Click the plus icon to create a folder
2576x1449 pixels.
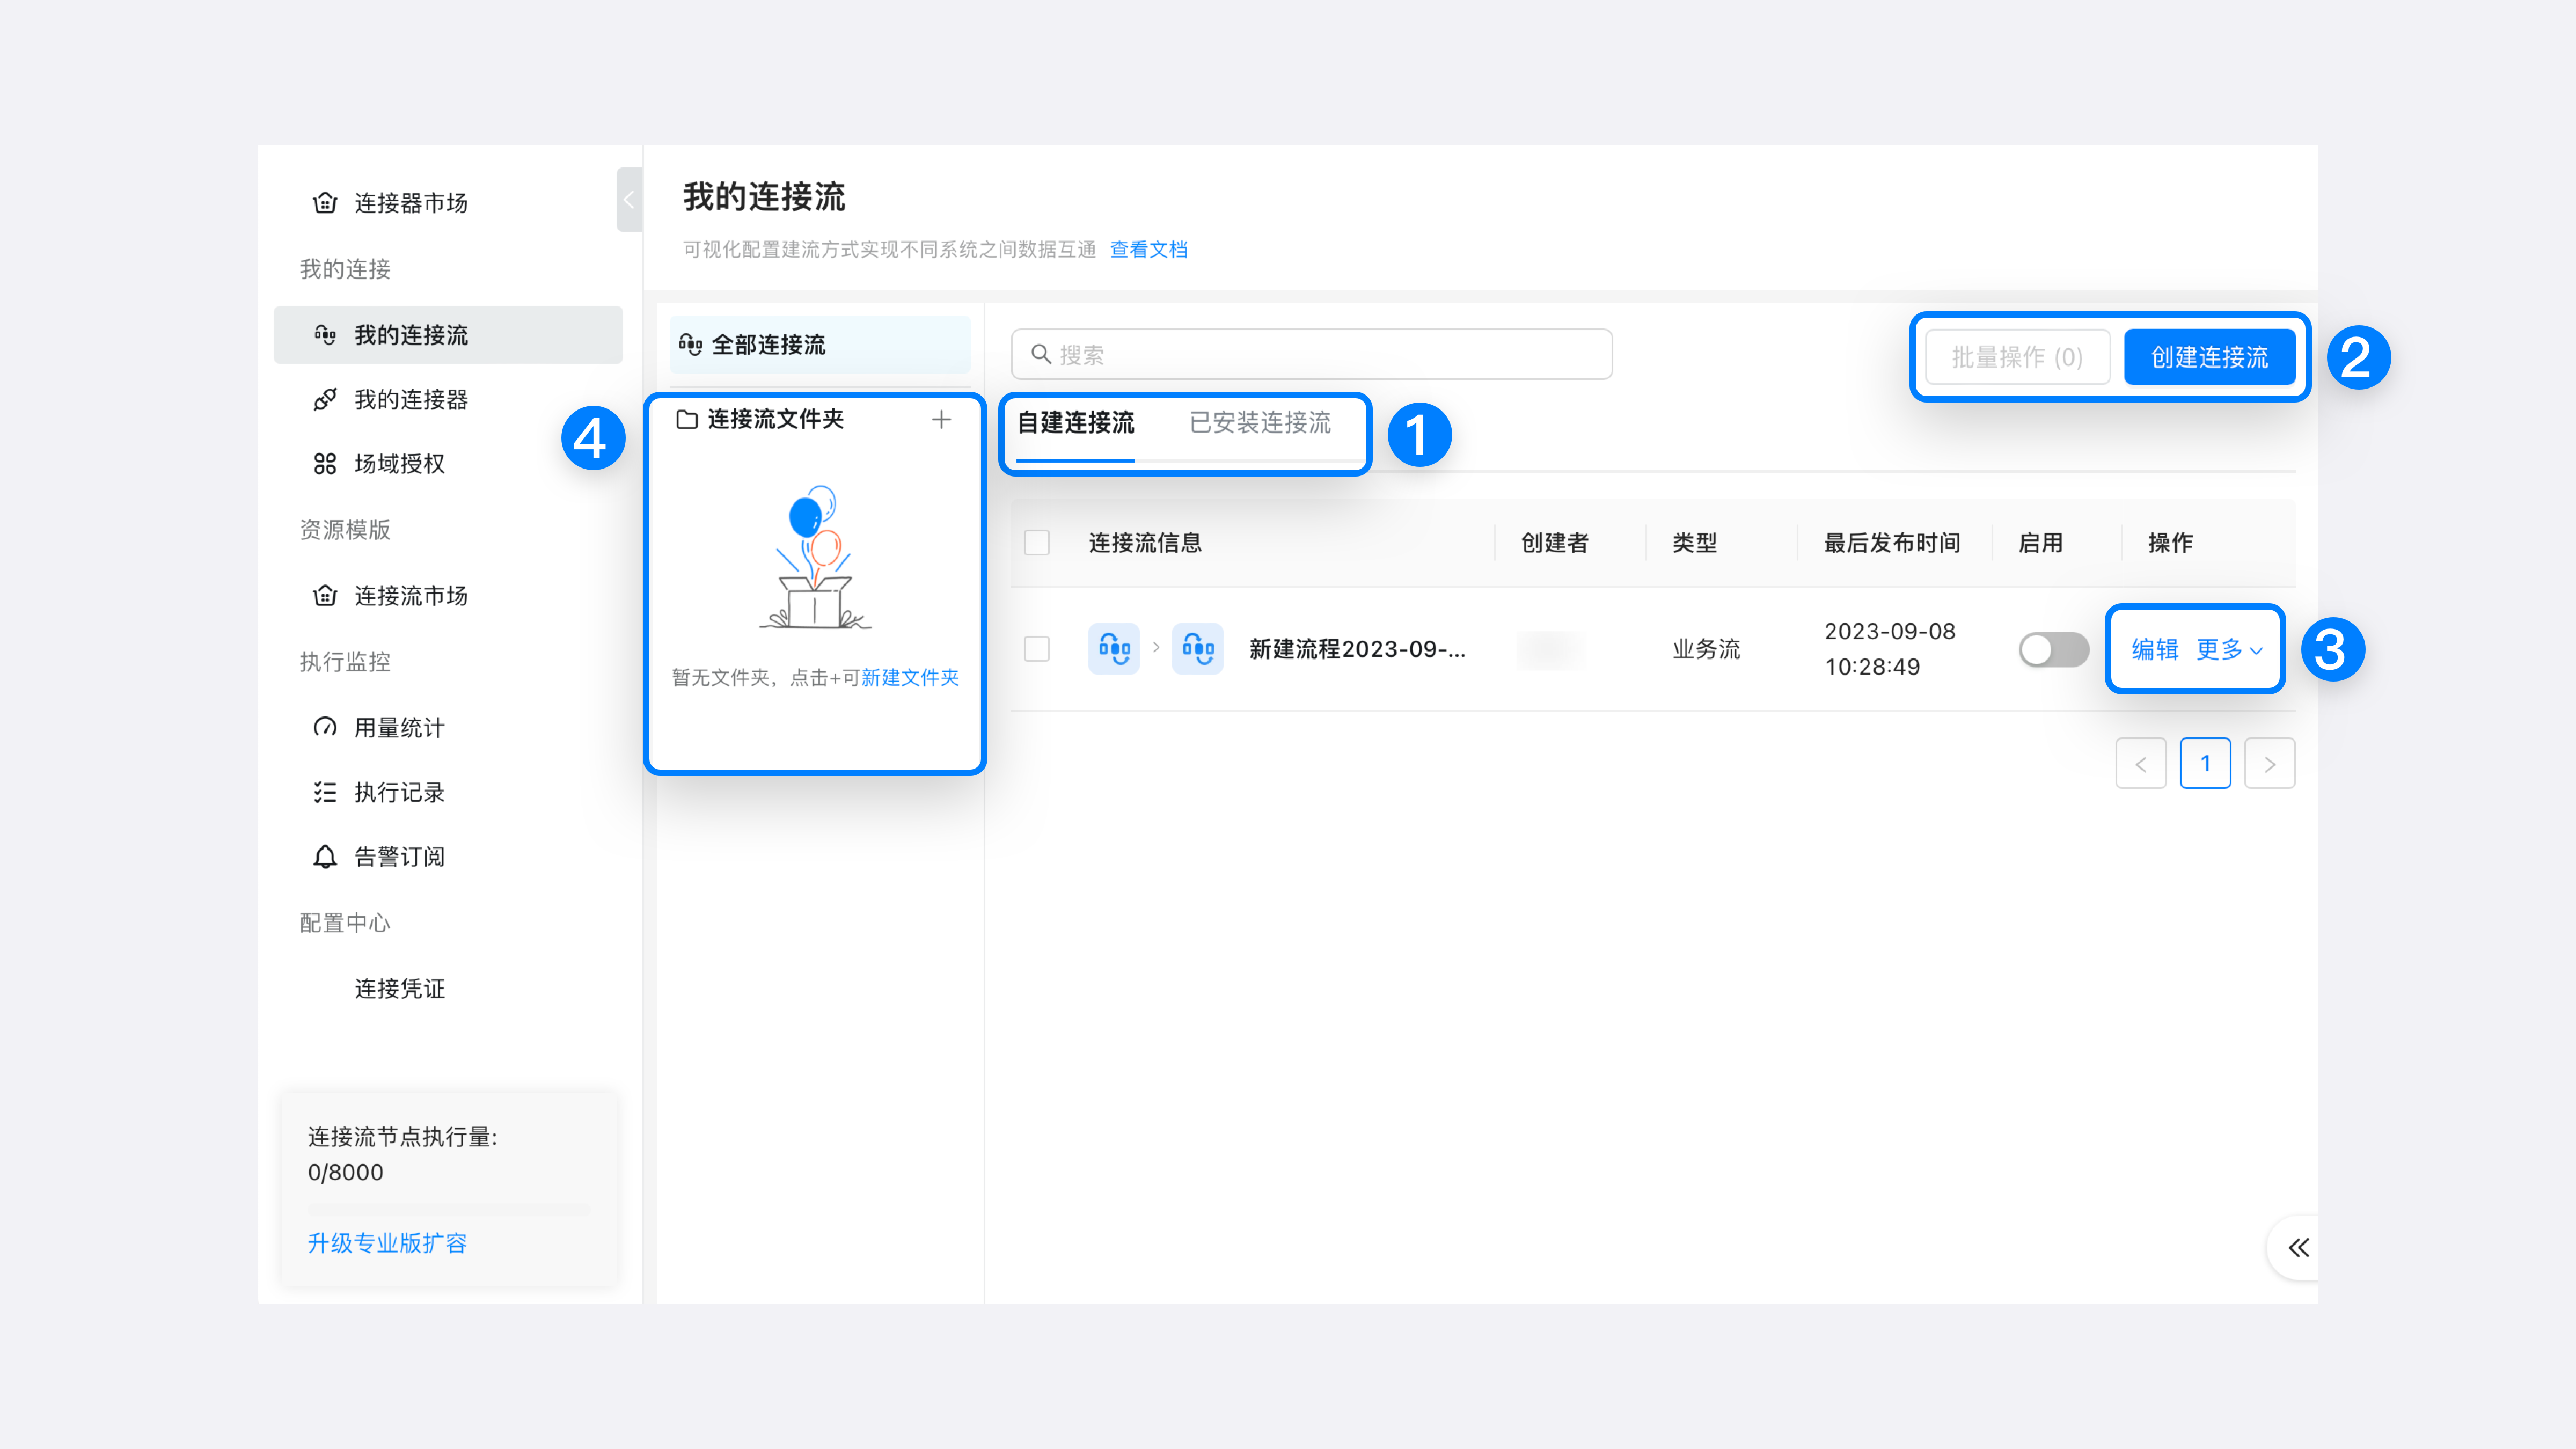coord(941,419)
